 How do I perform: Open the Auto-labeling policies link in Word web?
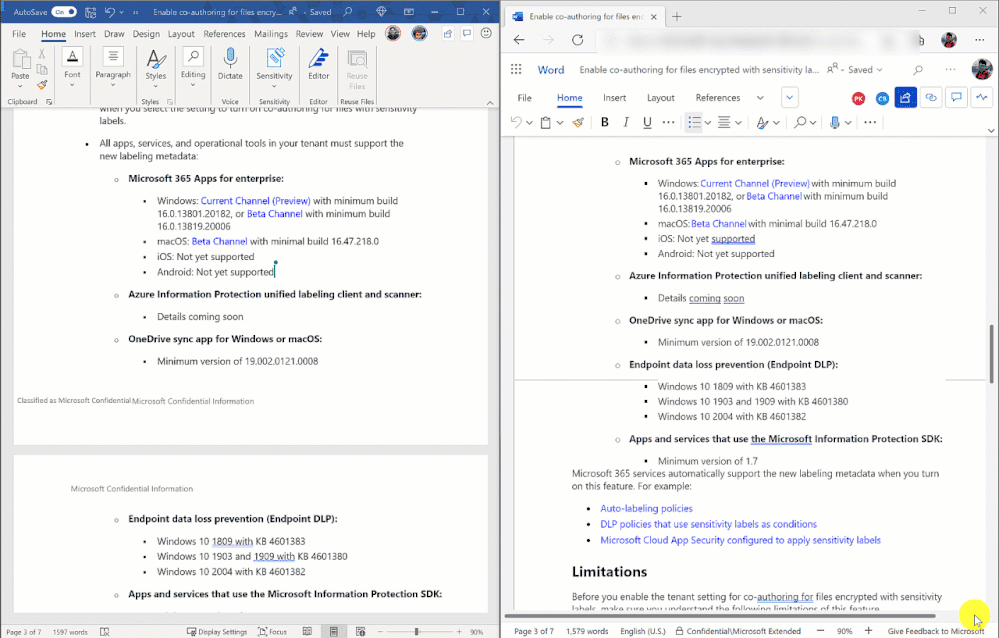(x=646, y=509)
